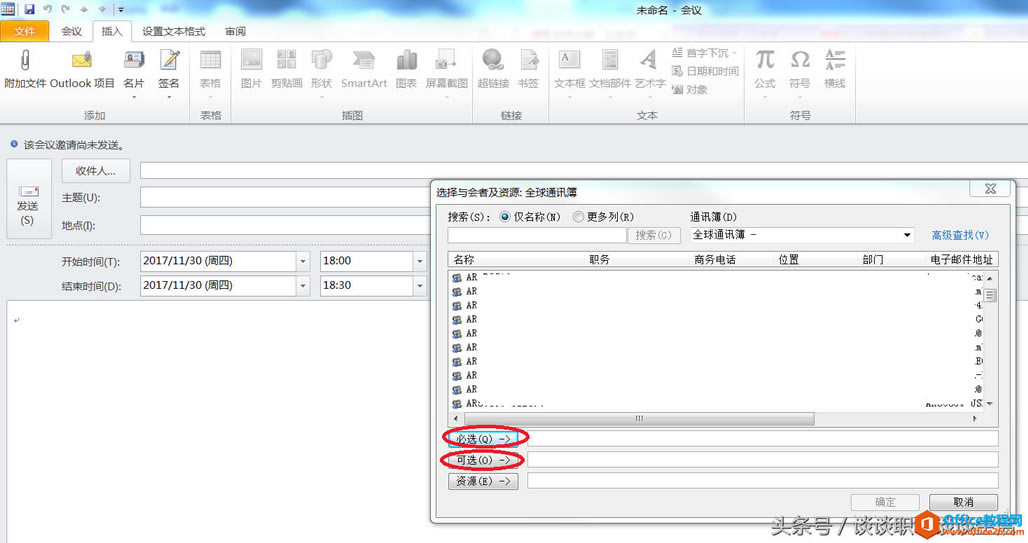Image resolution: width=1028 pixels, height=543 pixels.
Task: Click the Picture (图片) insert icon
Action: 251,60
